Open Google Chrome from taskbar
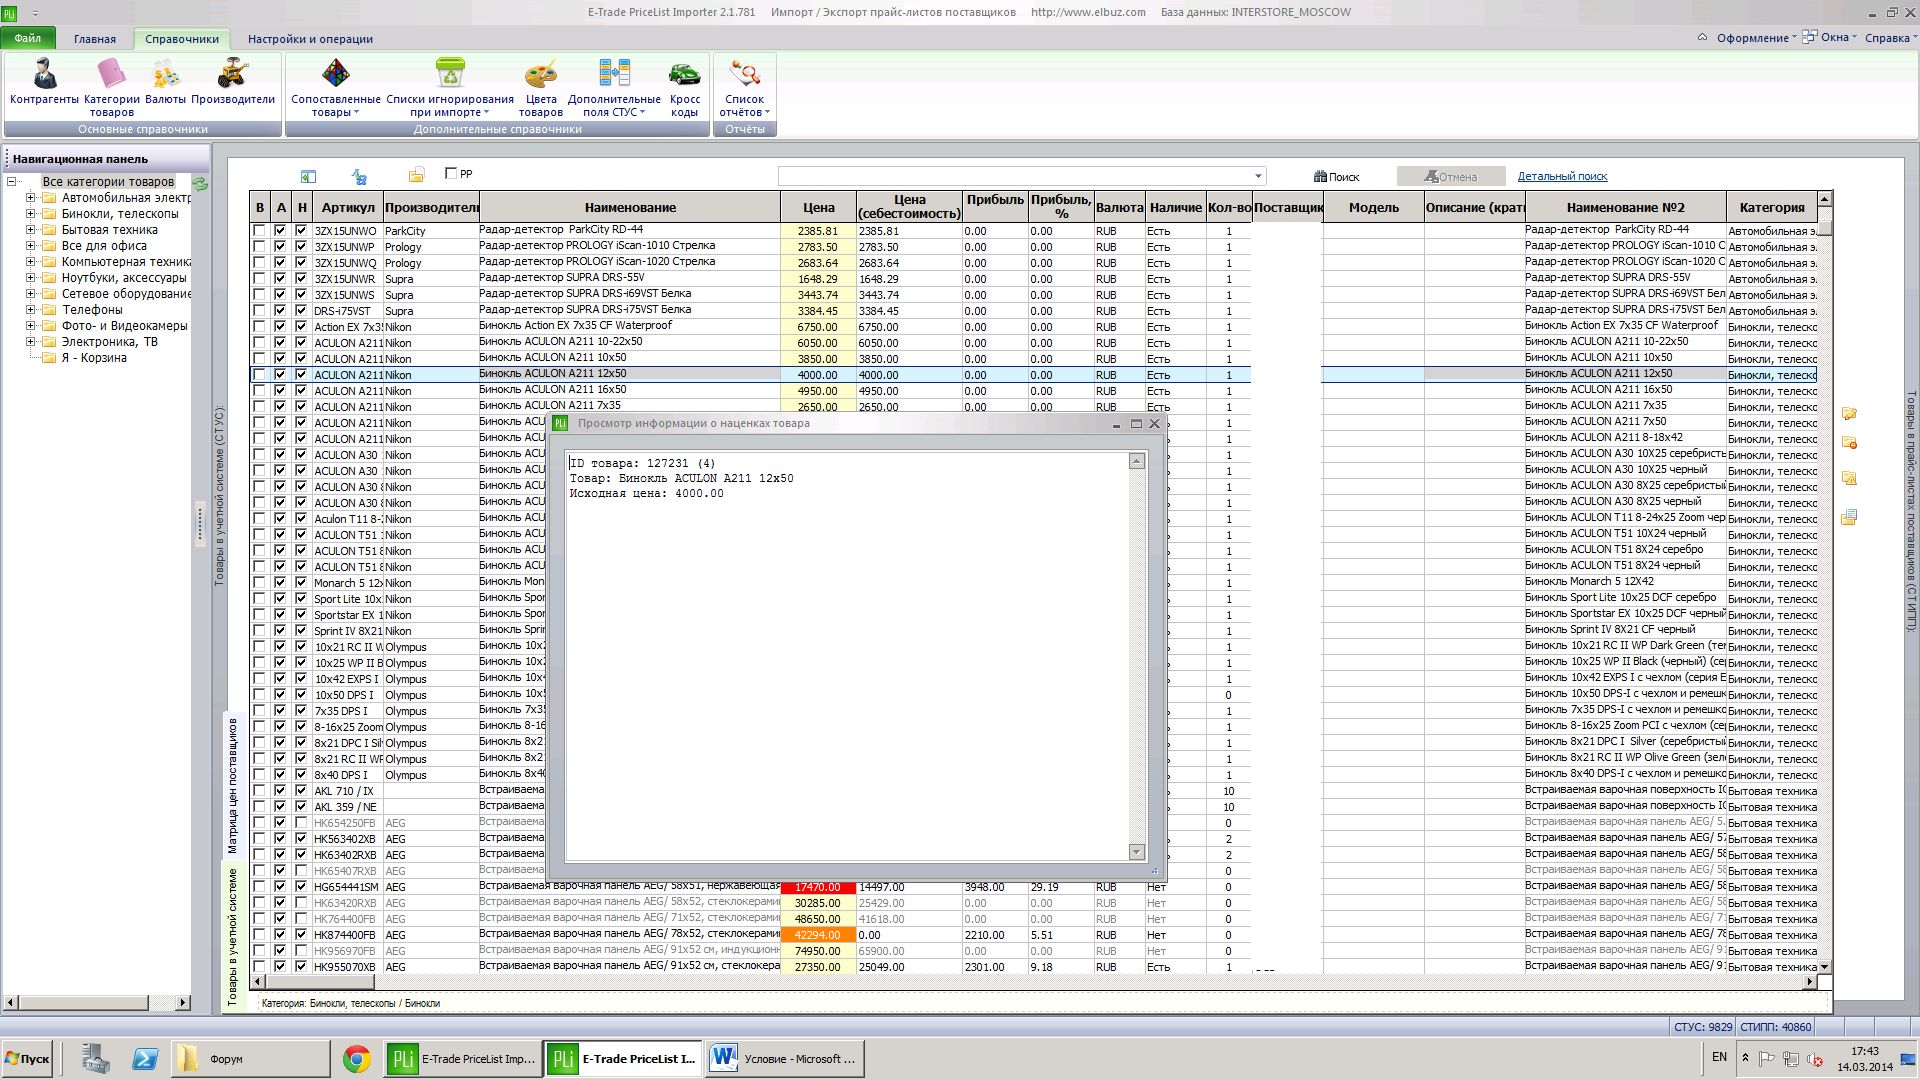This screenshot has width=1920, height=1080. pyautogui.click(x=356, y=1059)
